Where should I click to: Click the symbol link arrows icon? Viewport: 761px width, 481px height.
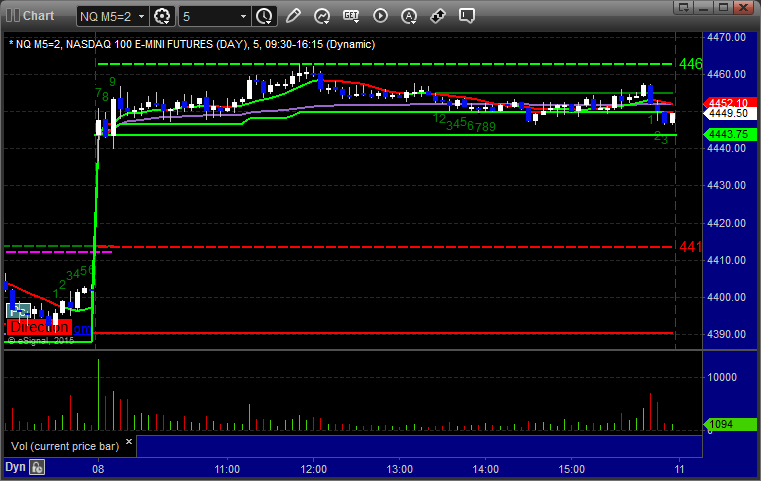click(438, 16)
